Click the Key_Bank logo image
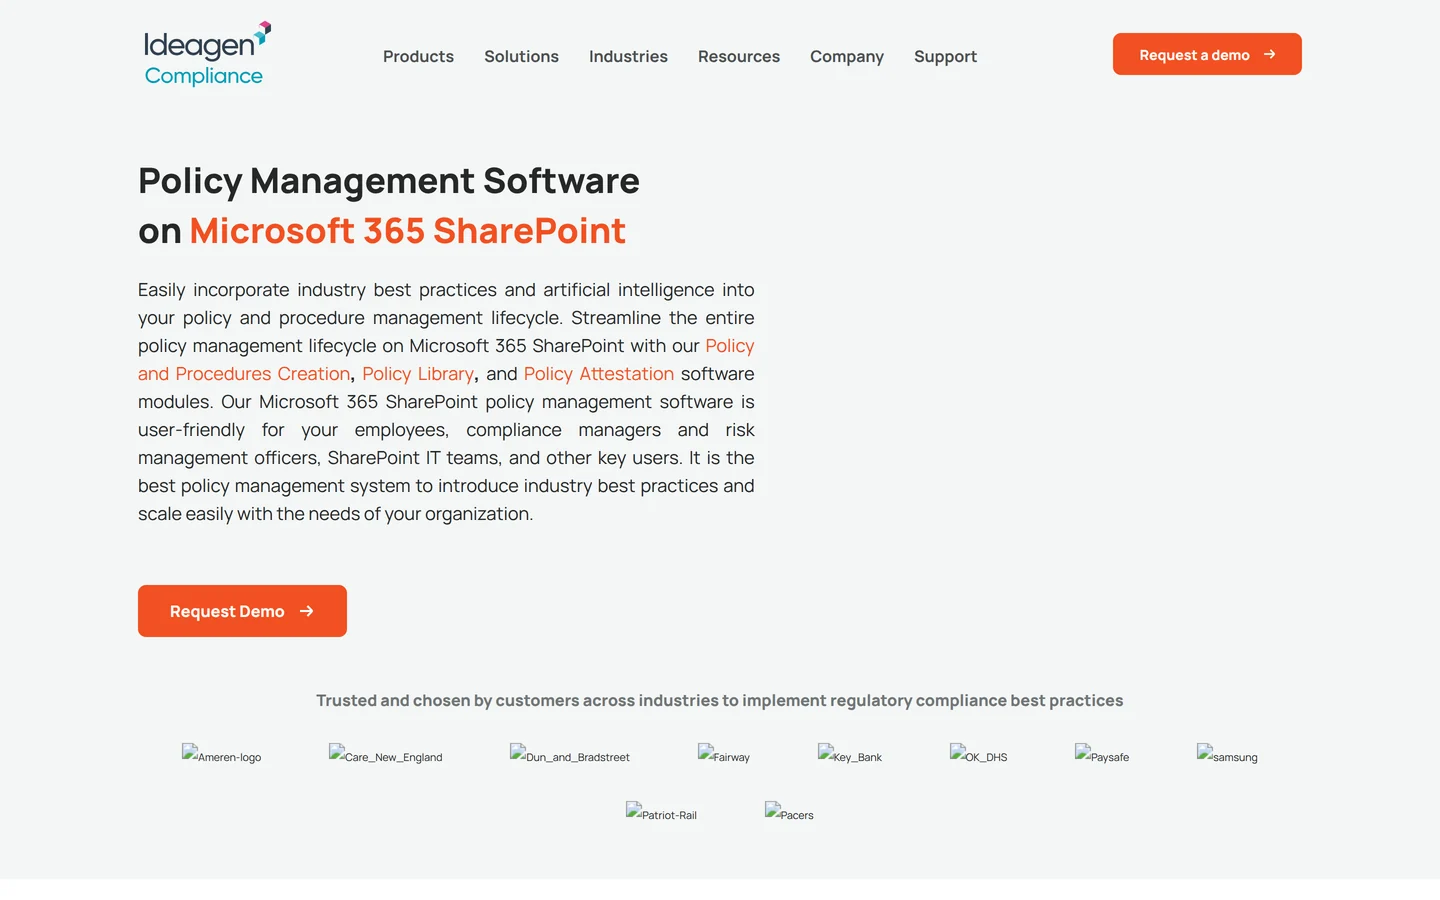The height and width of the screenshot is (900, 1440). click(x=849, y=755)
